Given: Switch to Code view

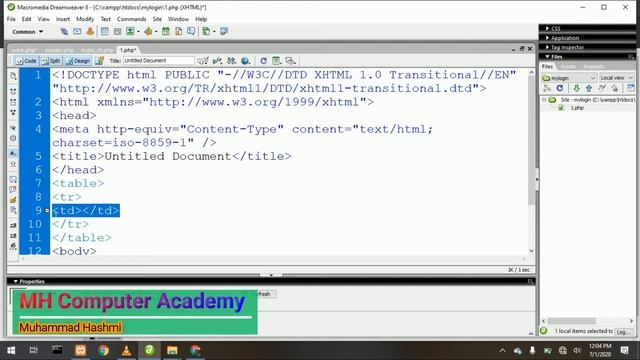Looking at the screenshot, I should [x=27, y=61].
